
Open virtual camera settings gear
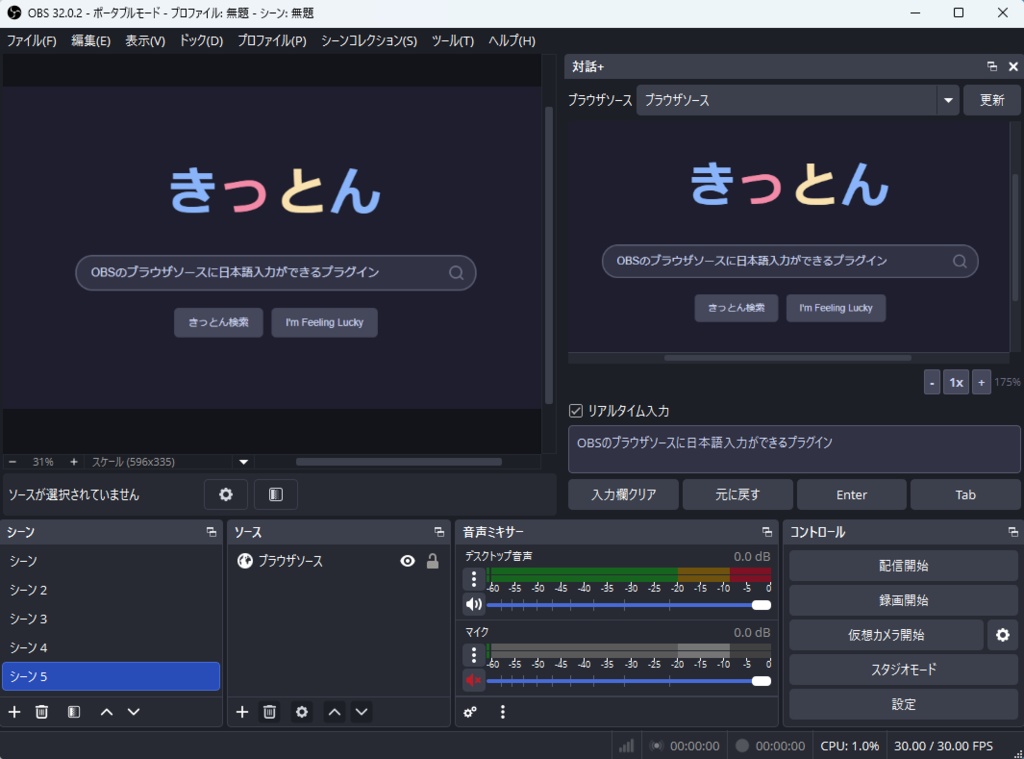[x=1002, y=635]
